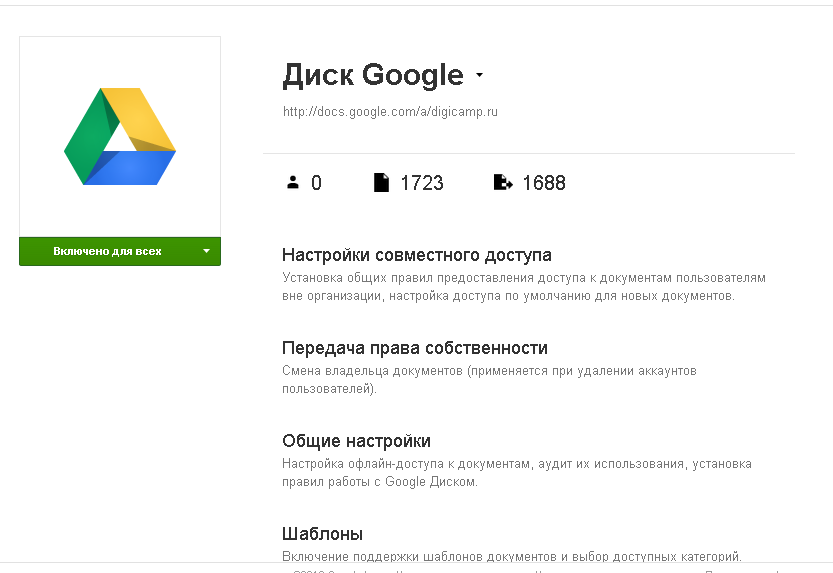Click the Включено для всех green button
833x573 pixels.
120,251
